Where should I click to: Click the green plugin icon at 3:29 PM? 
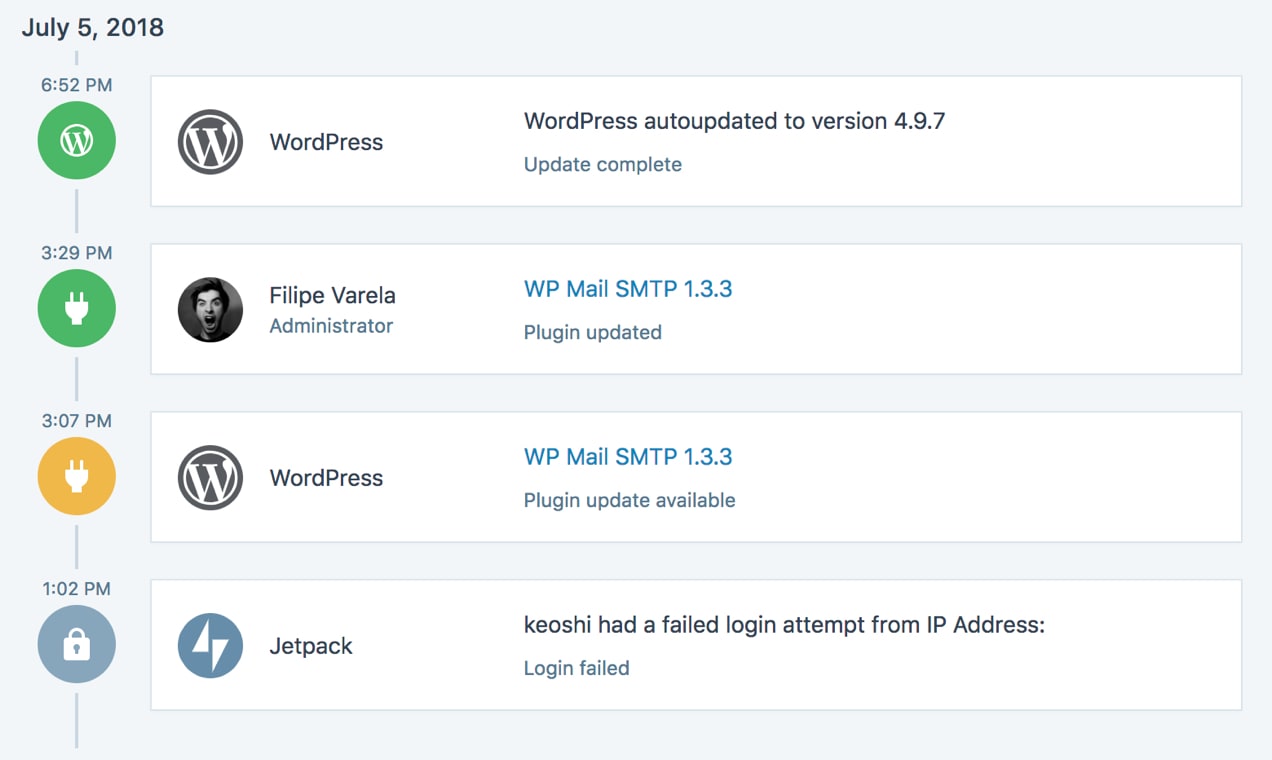[x=77, y=309]
